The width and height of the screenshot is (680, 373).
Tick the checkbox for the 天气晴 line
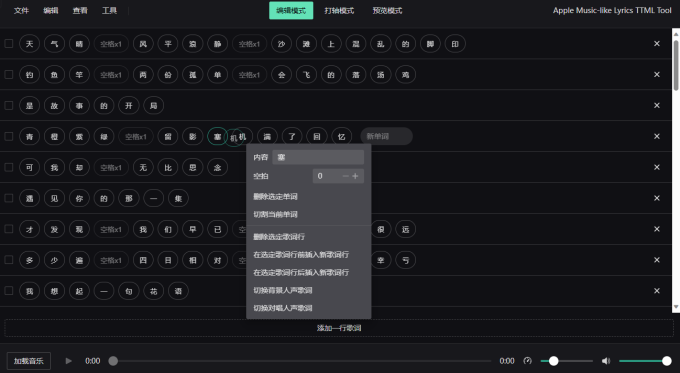[x=9, y=43]
